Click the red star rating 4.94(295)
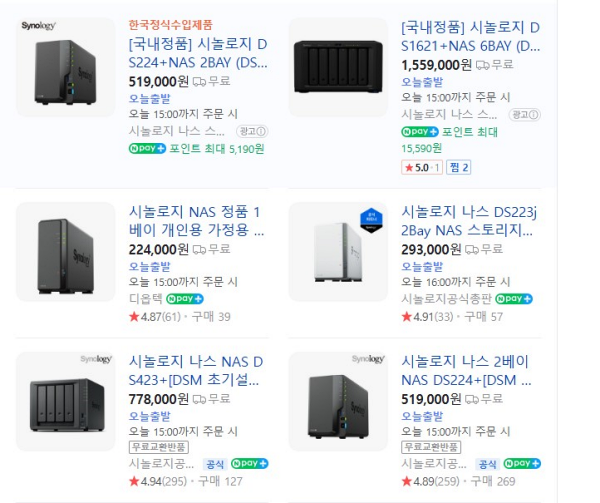The width and height of the screenshot is (600, 503). (158, 481)
